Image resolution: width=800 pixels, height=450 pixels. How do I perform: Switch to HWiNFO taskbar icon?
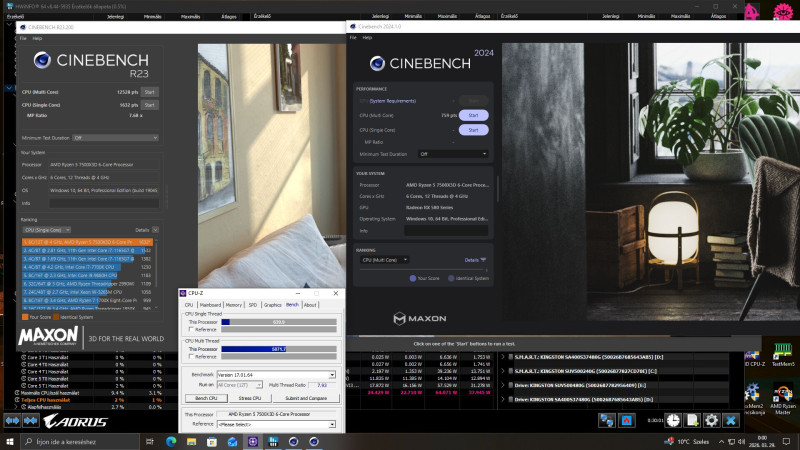coord(273,441)
